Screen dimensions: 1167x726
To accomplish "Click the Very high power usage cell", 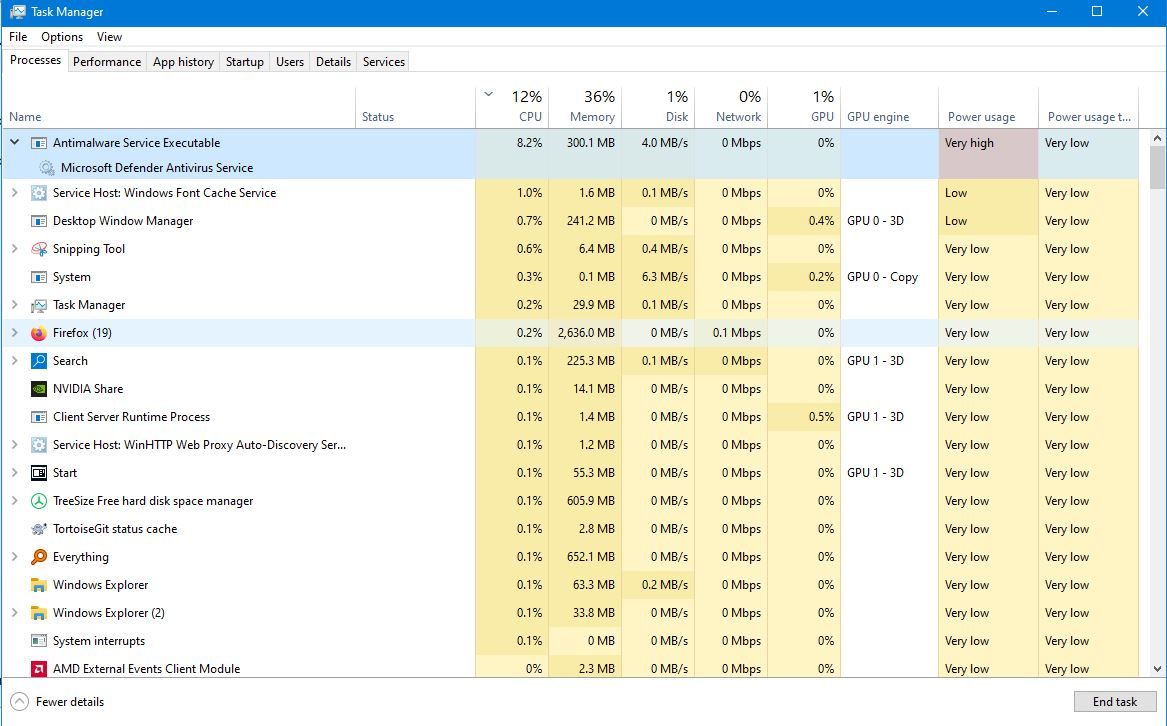I will (x=988, y=154).
